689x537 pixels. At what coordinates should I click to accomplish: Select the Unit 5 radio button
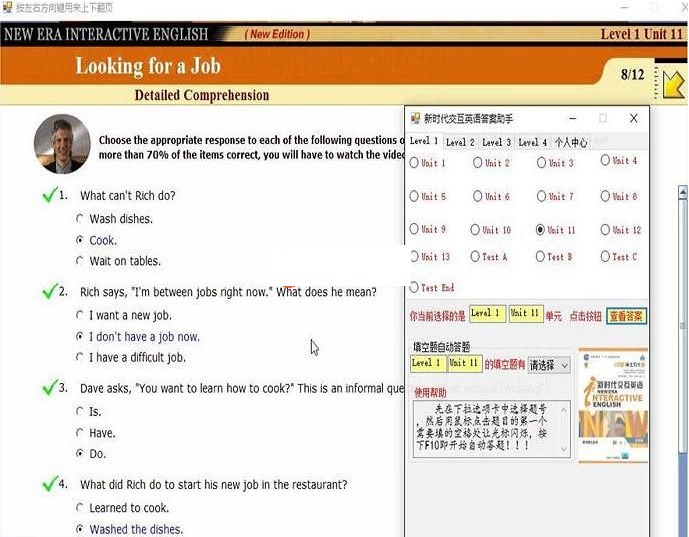point(415,197)
